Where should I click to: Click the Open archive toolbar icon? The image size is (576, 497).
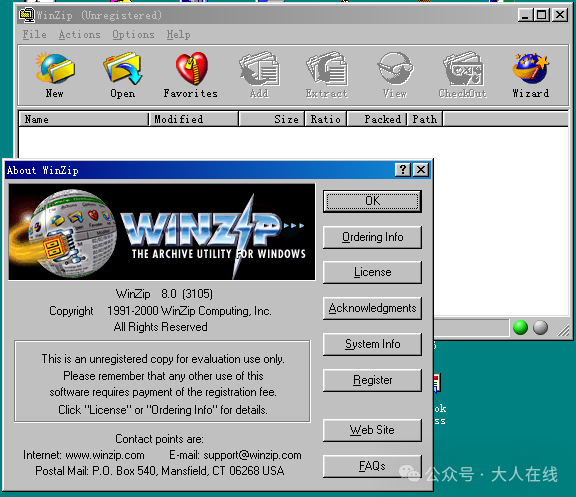point(123,75)
